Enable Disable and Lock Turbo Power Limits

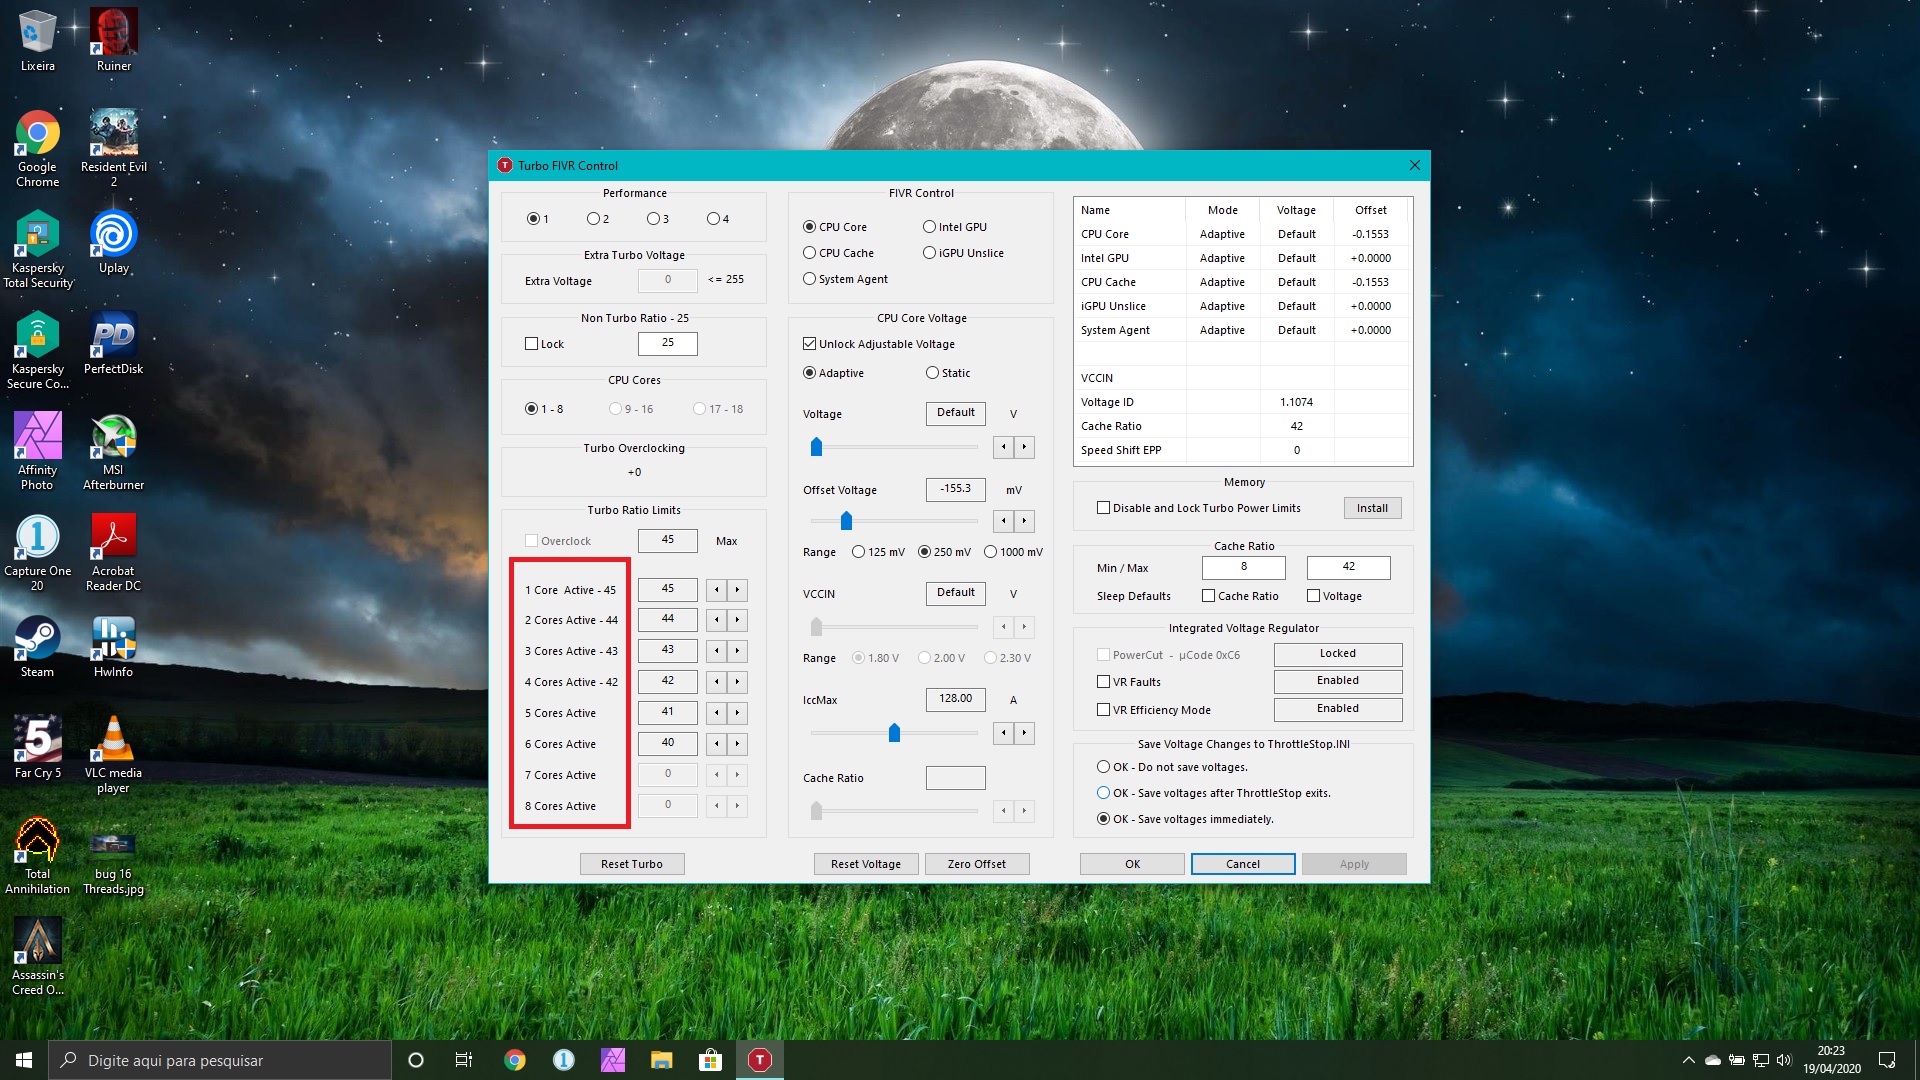tap(1104, 508)
